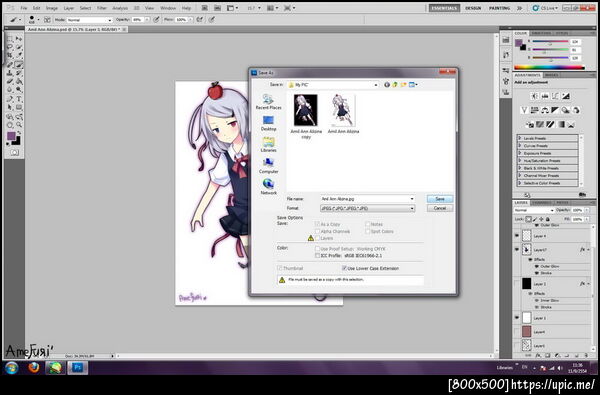Screen dimensions: 600x395
Task: Select the Lasso tool
Action: coord(10,47)
